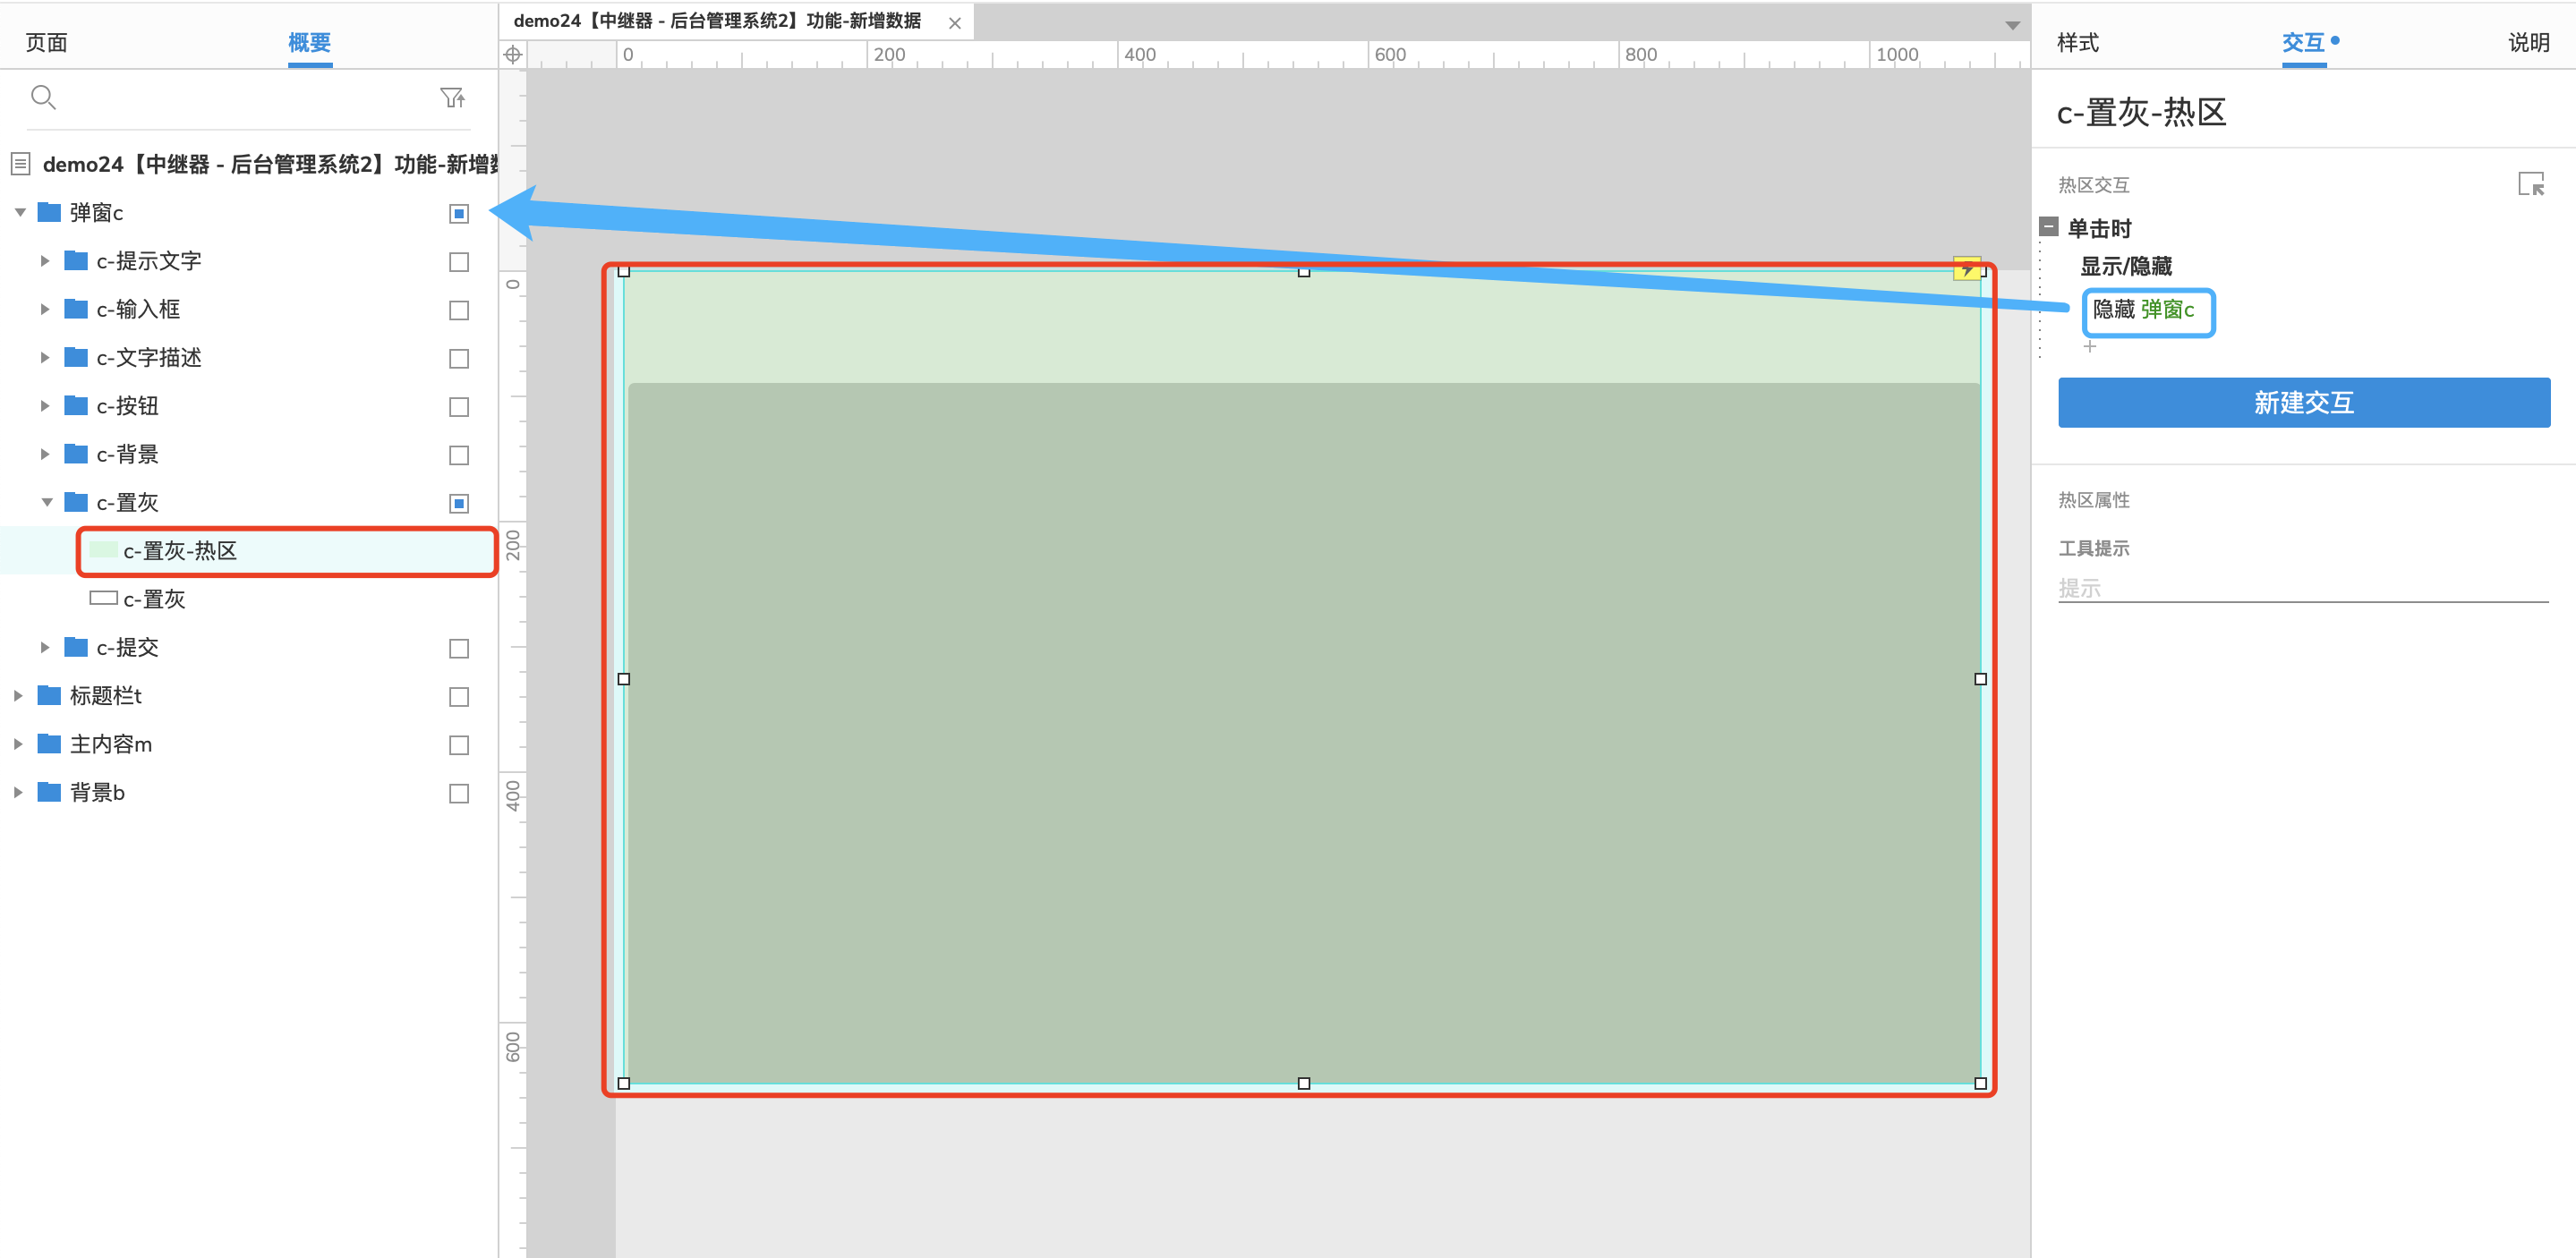Click the c-文字描述 folder icon
2576x1258 pixels.
pyautogui.click(x=76, y=357)
